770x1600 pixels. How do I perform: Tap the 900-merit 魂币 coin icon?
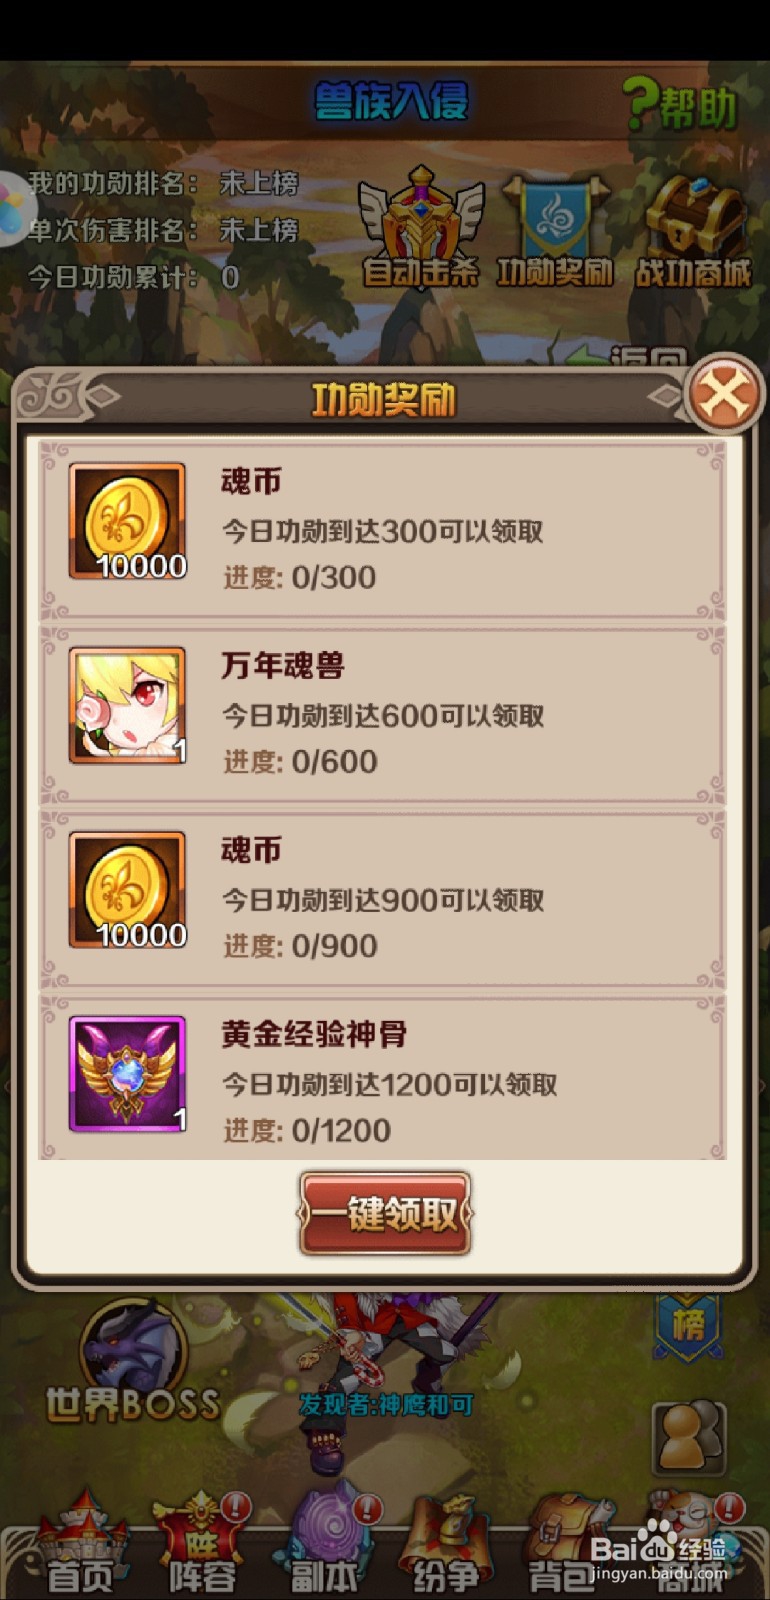[128, 890]
